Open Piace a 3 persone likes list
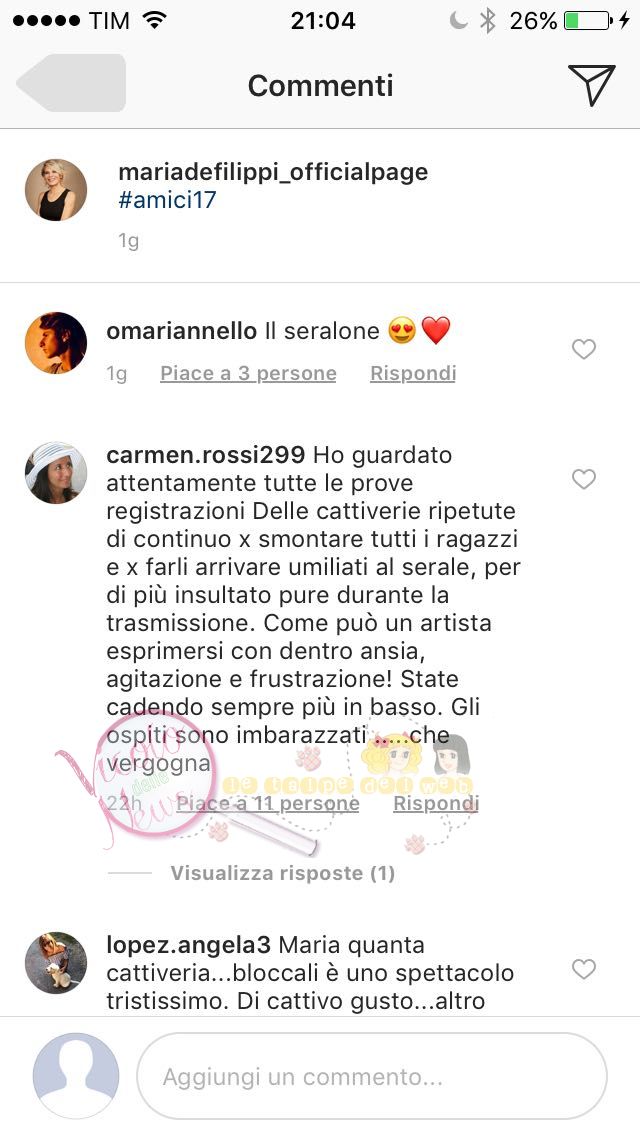 coord(248,373)
